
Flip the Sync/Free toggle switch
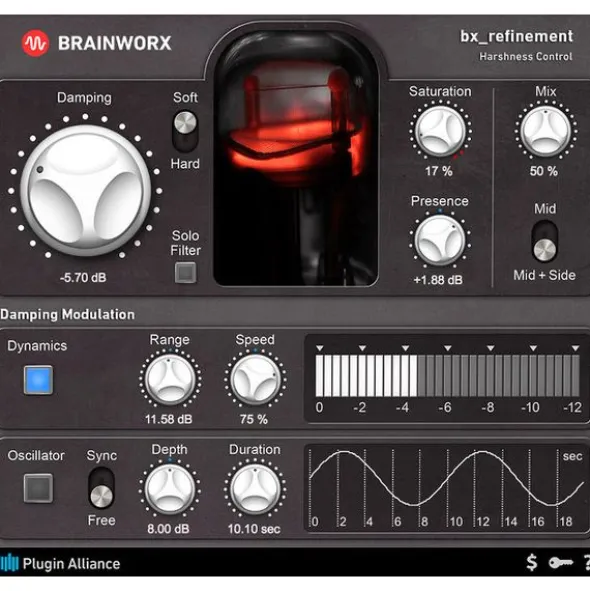point(101,488)
